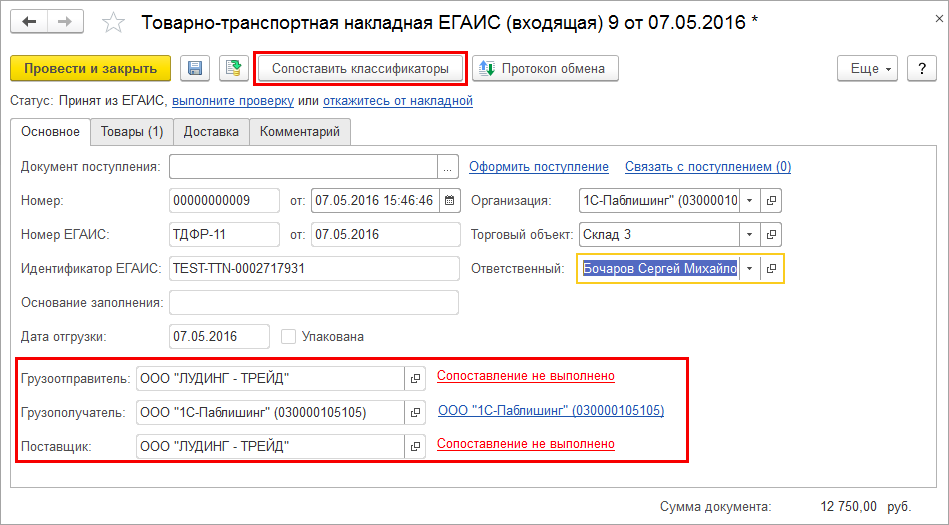Viewport: 949px width, 525px height.
Task: Expand the Организация dropdown arrow
Action: point(749,200)
